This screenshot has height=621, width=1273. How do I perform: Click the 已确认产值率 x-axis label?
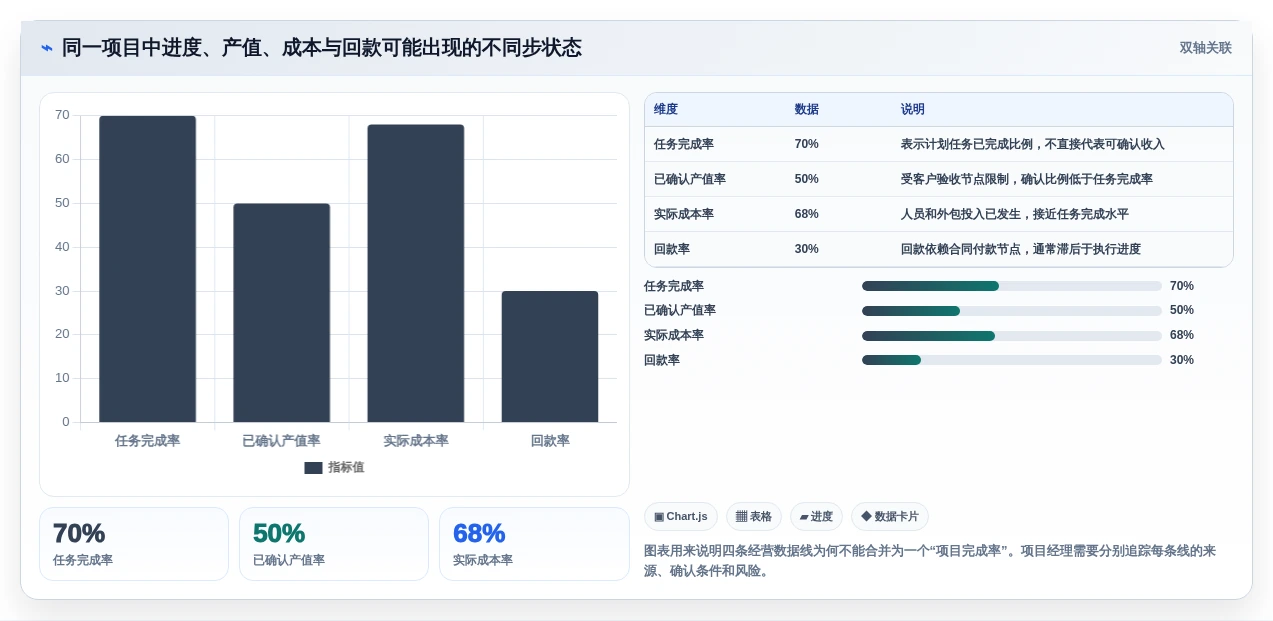(x=281, y=441)
